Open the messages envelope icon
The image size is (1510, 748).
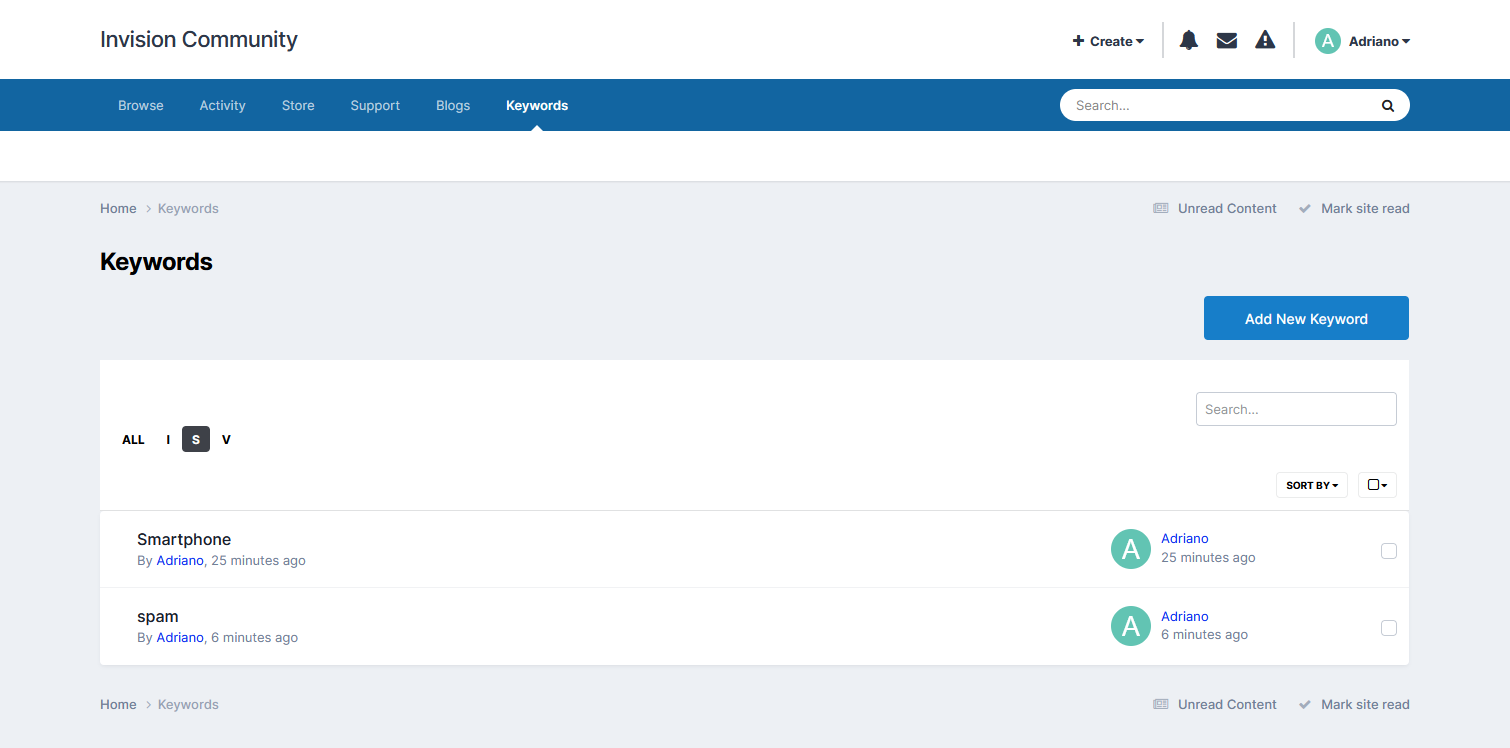click(1226, 41)
